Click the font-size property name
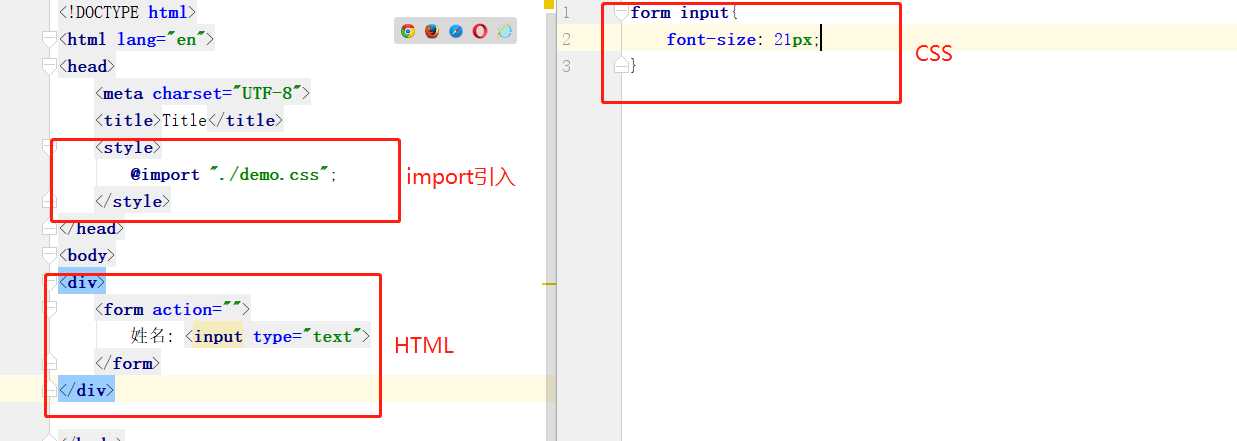1237x441 pixels. click(710, 40)
